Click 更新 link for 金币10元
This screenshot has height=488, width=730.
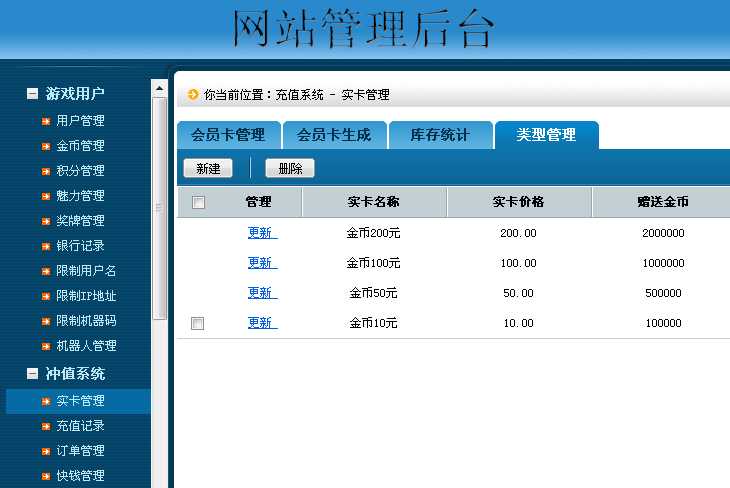(x=263, y=322)
